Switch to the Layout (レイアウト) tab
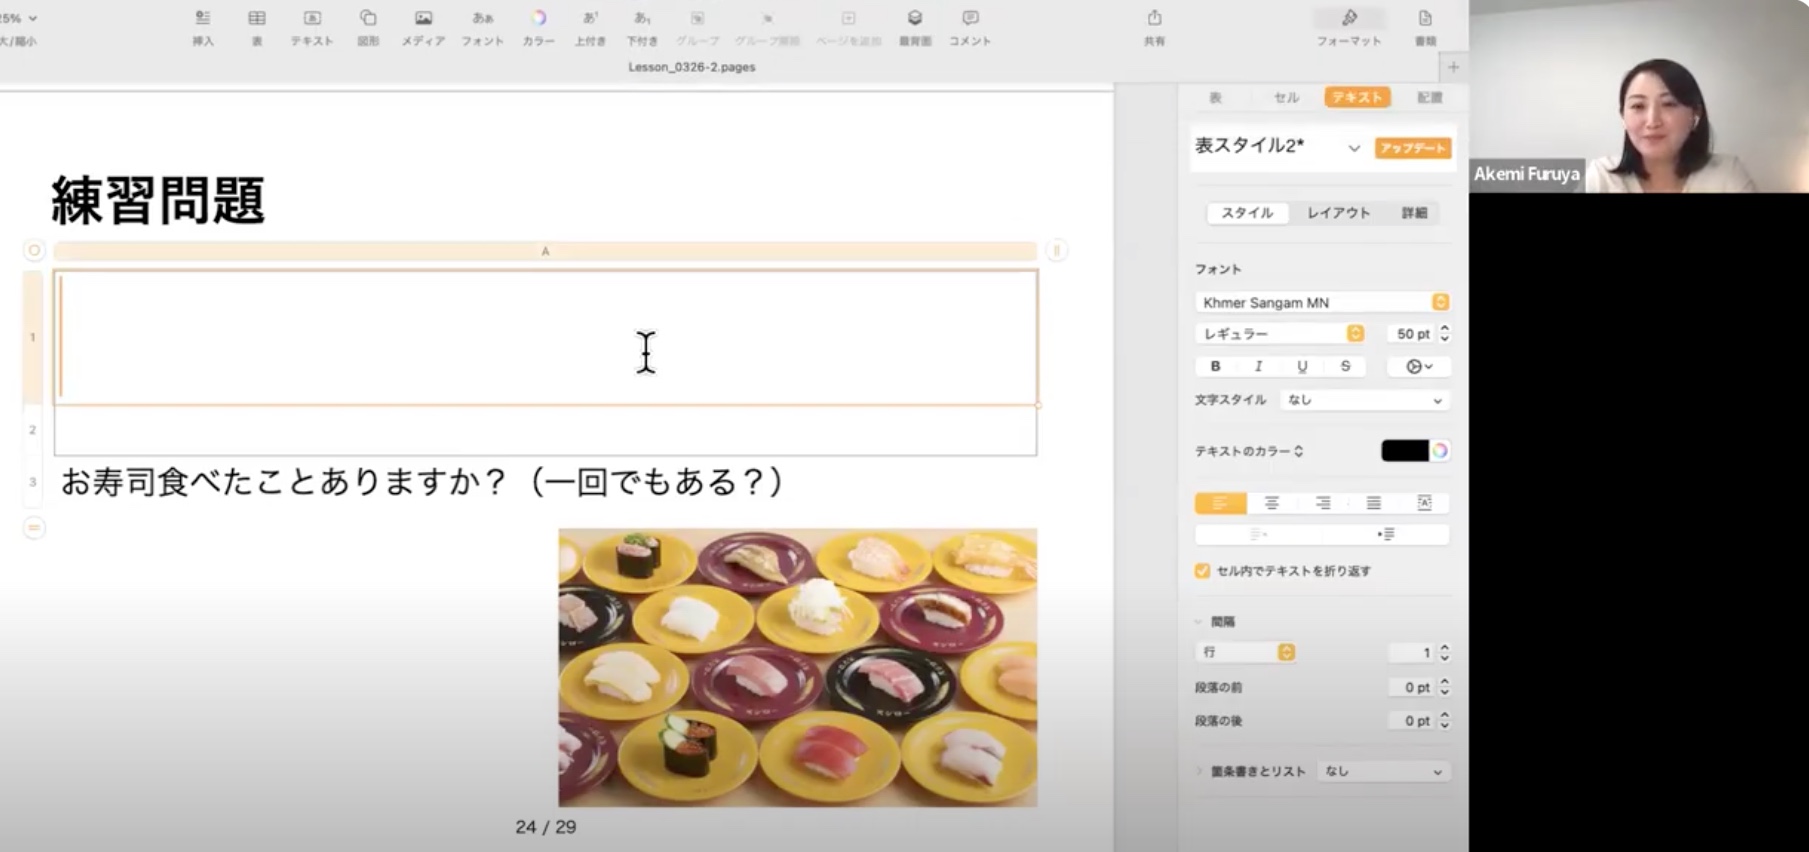Screen dimensions: 1809x852 pos(1338,213)
